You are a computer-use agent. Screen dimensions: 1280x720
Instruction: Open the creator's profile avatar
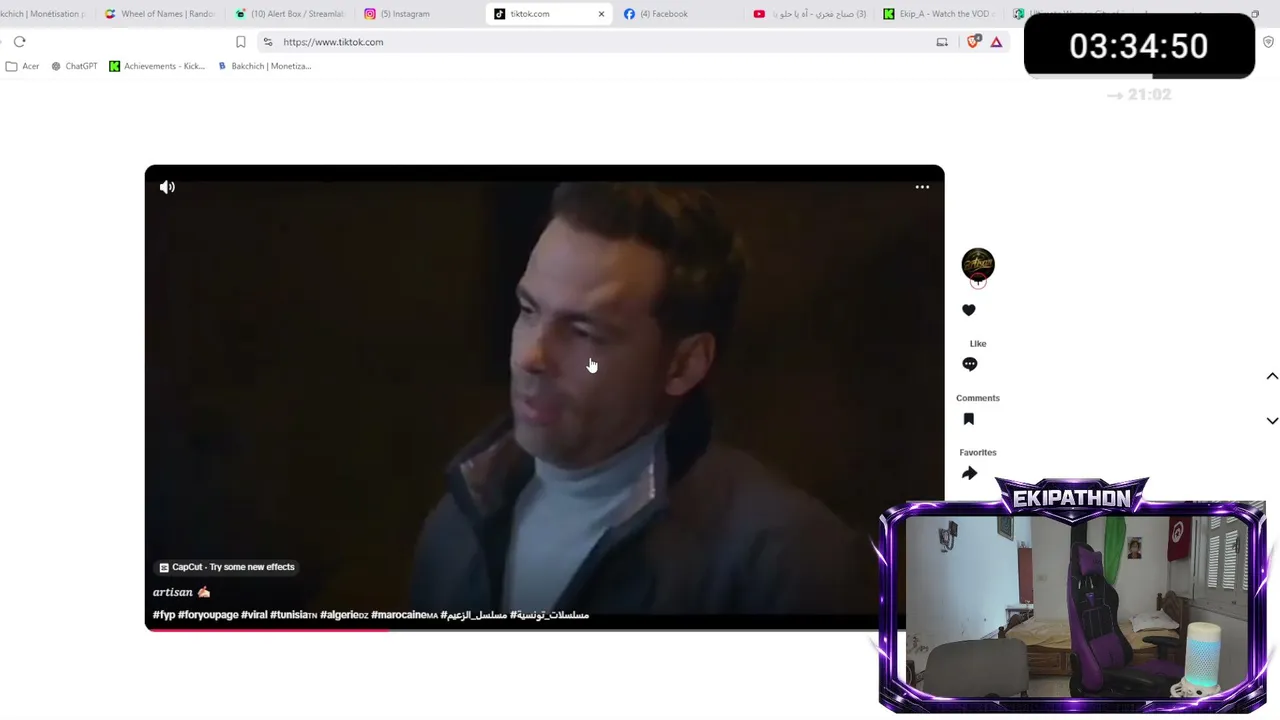pyautogui.click(x=978, y=264)
